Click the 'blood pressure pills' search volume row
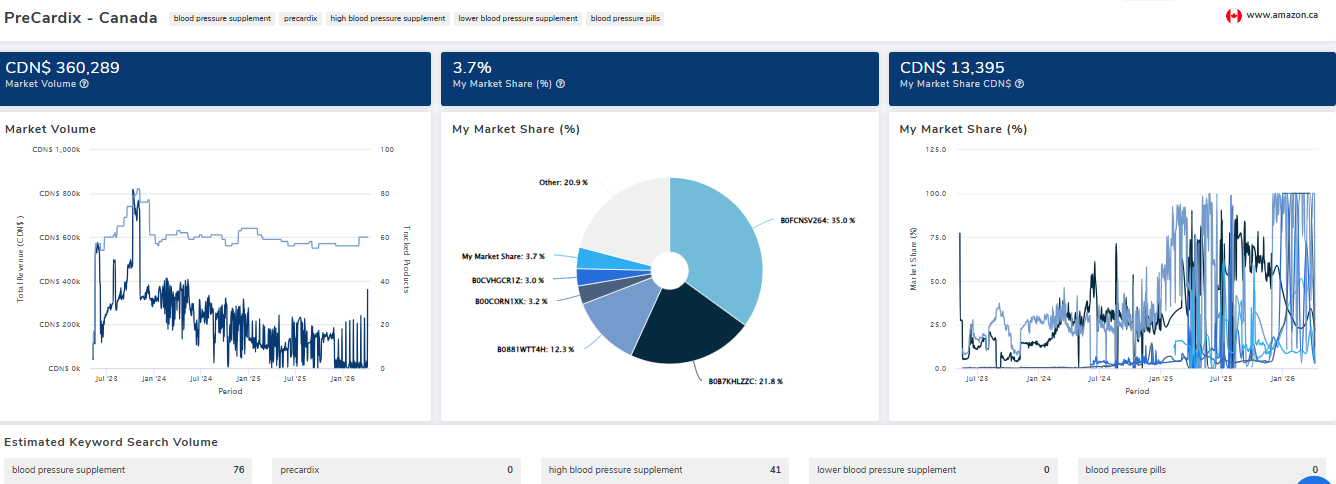This screenshot has width=1336, height=484. click(x=1201, y=470)
